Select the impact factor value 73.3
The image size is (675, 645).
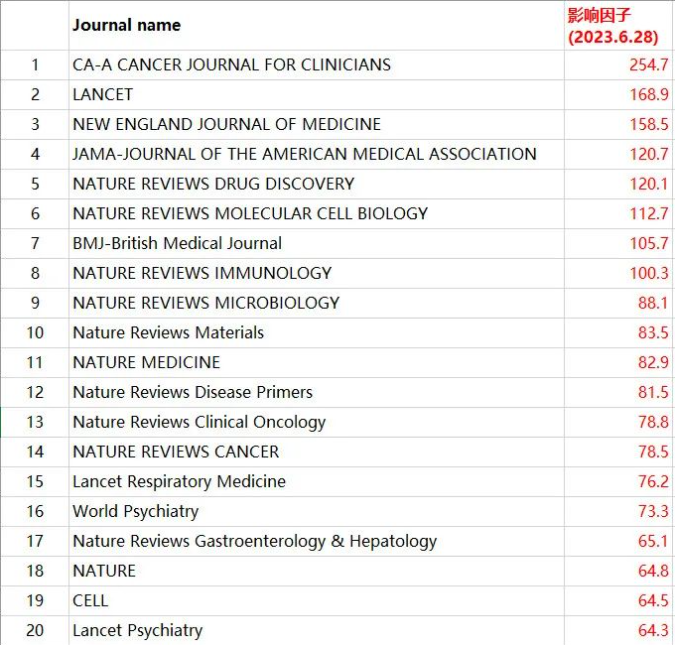653,512
